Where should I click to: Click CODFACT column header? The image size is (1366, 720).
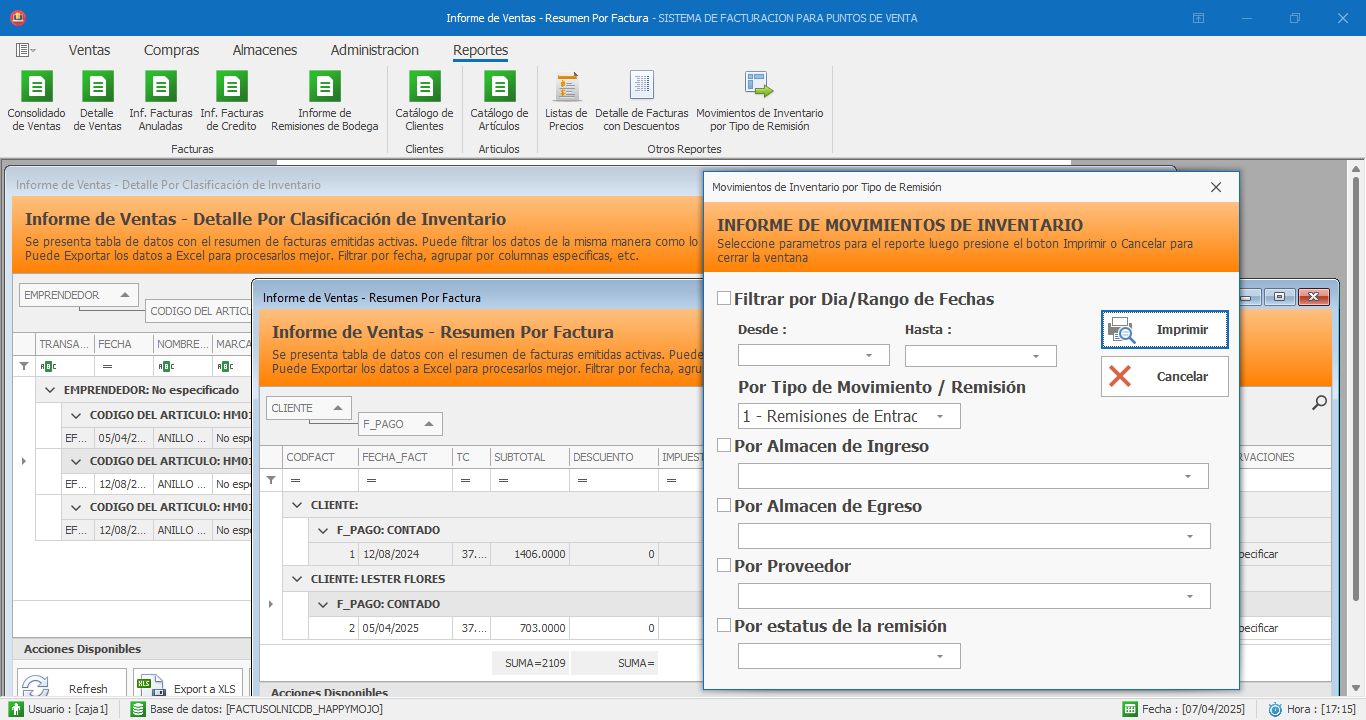pos(320,457)
